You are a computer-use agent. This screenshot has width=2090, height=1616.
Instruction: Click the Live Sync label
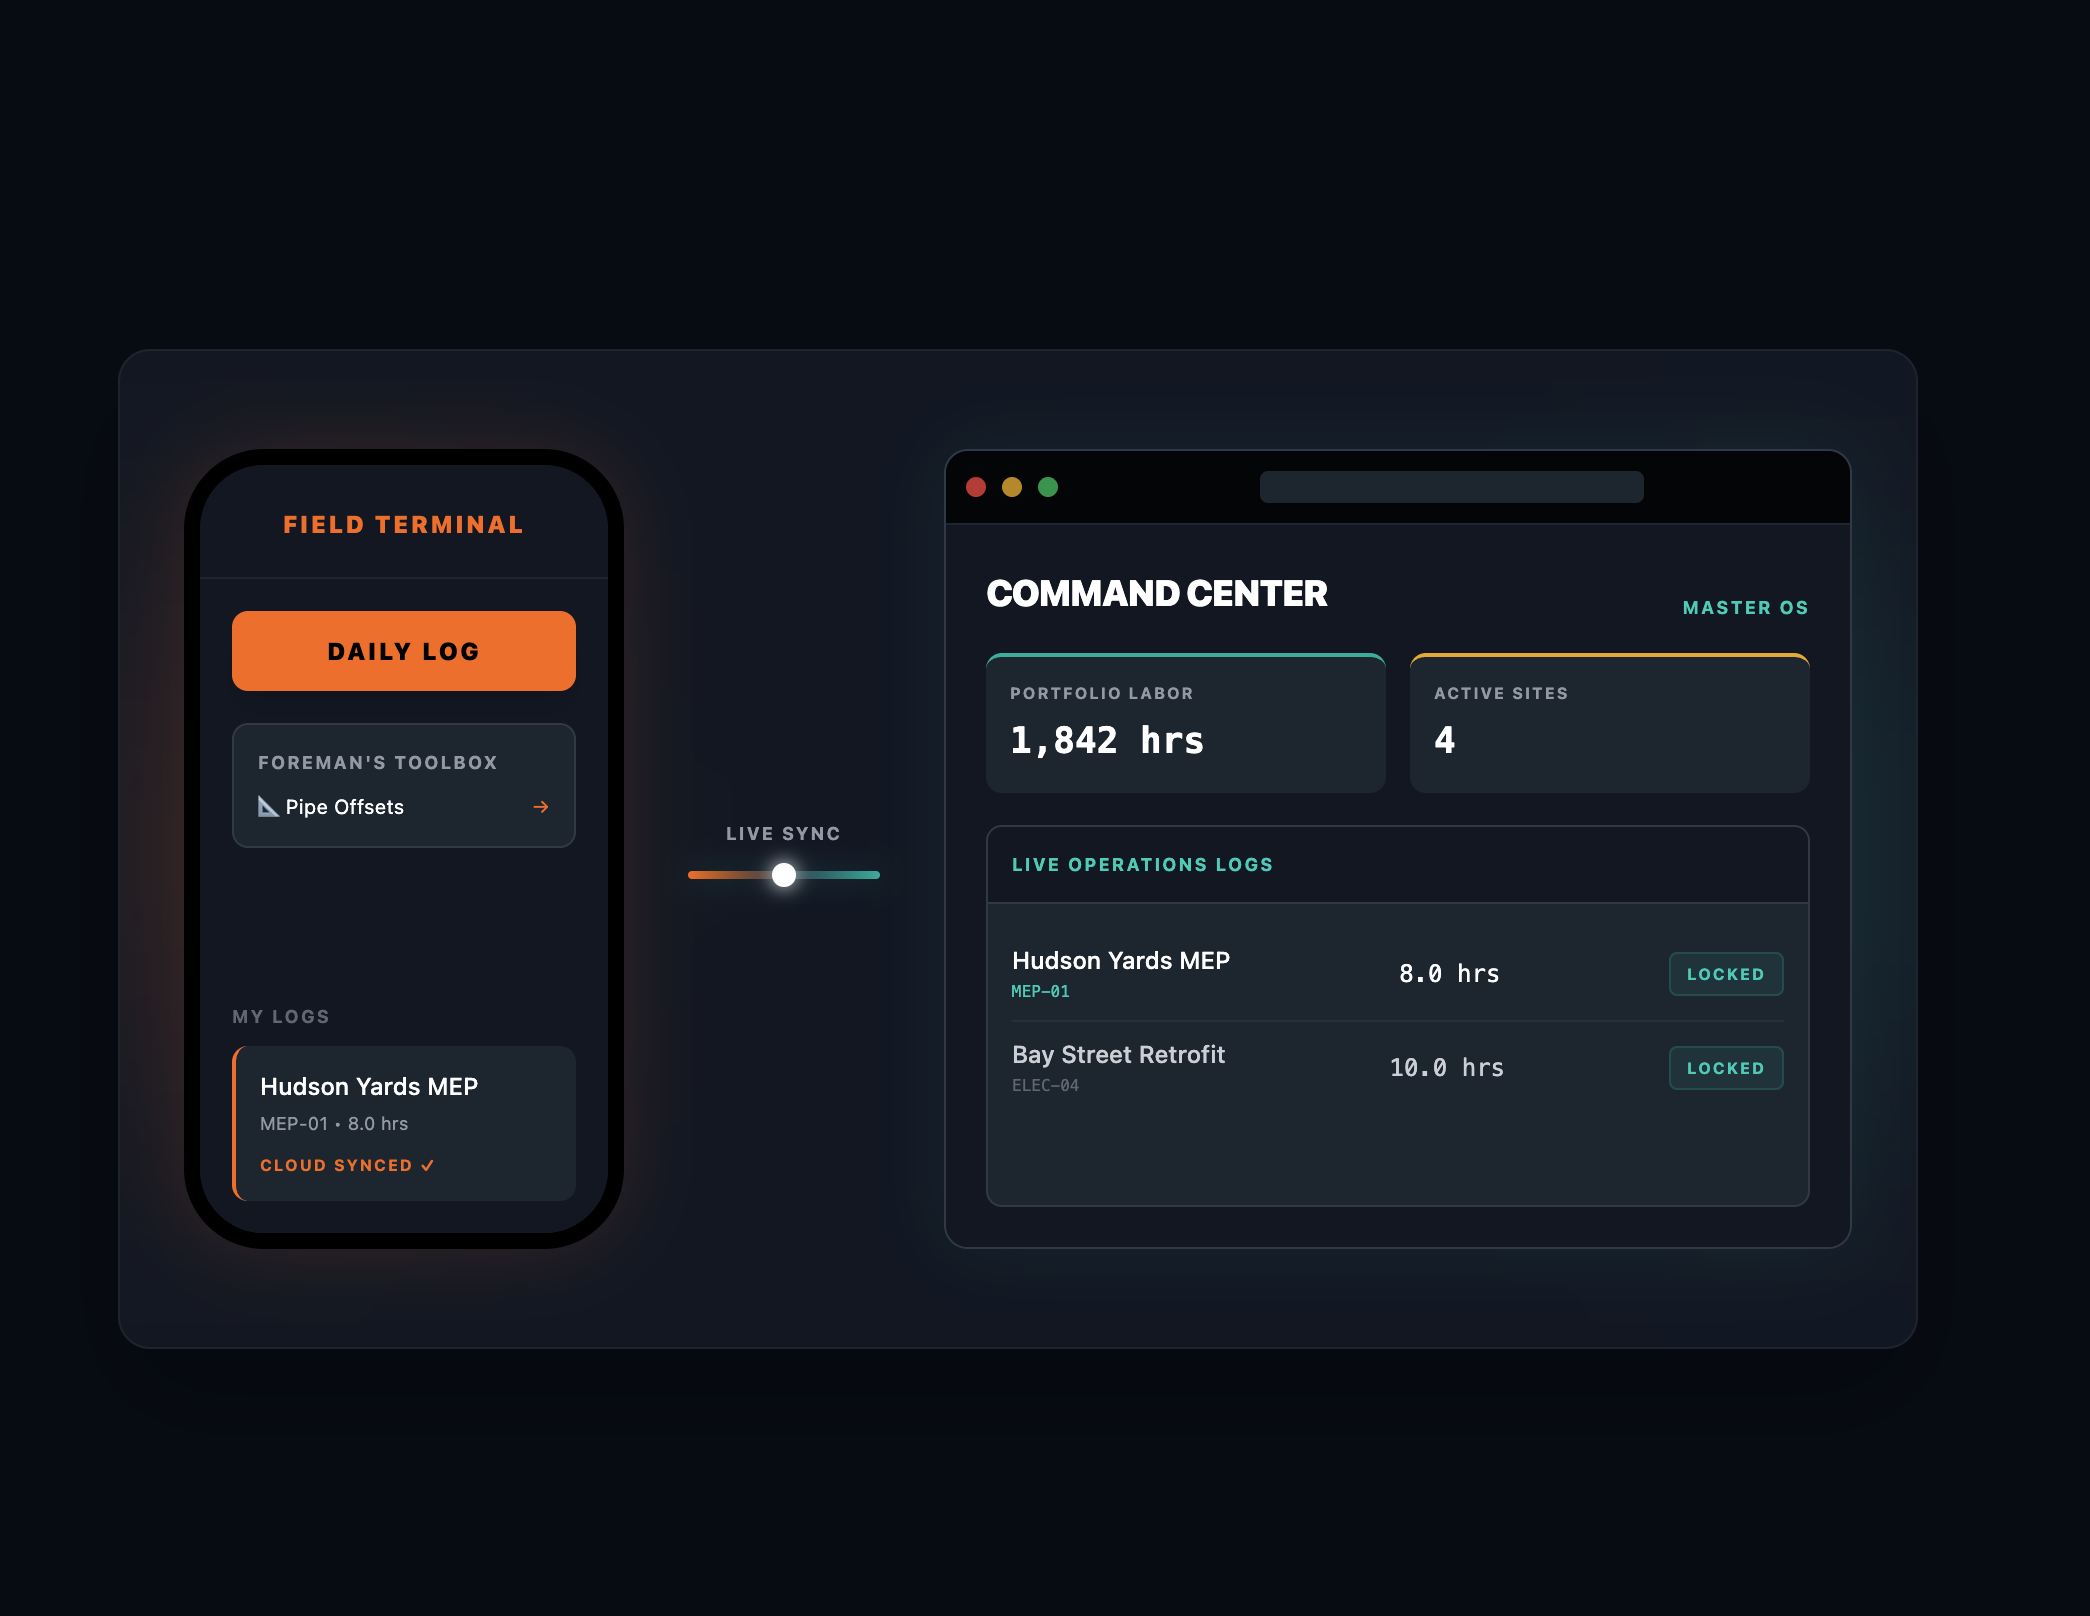coord(784,834)
